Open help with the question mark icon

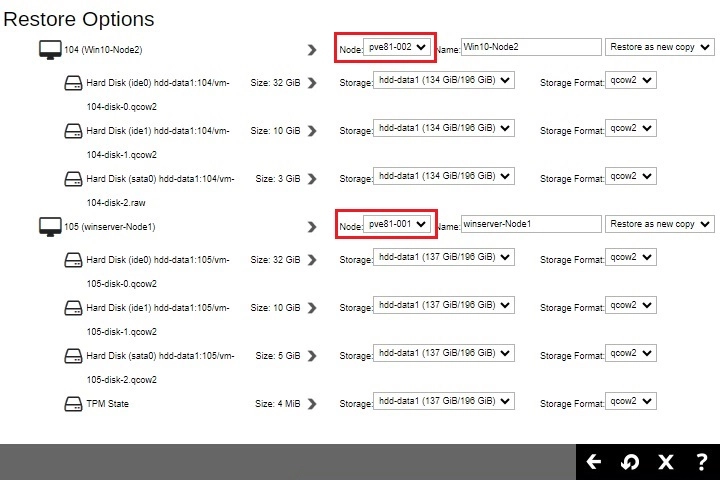pyautogui.click(x=701, y=462)
